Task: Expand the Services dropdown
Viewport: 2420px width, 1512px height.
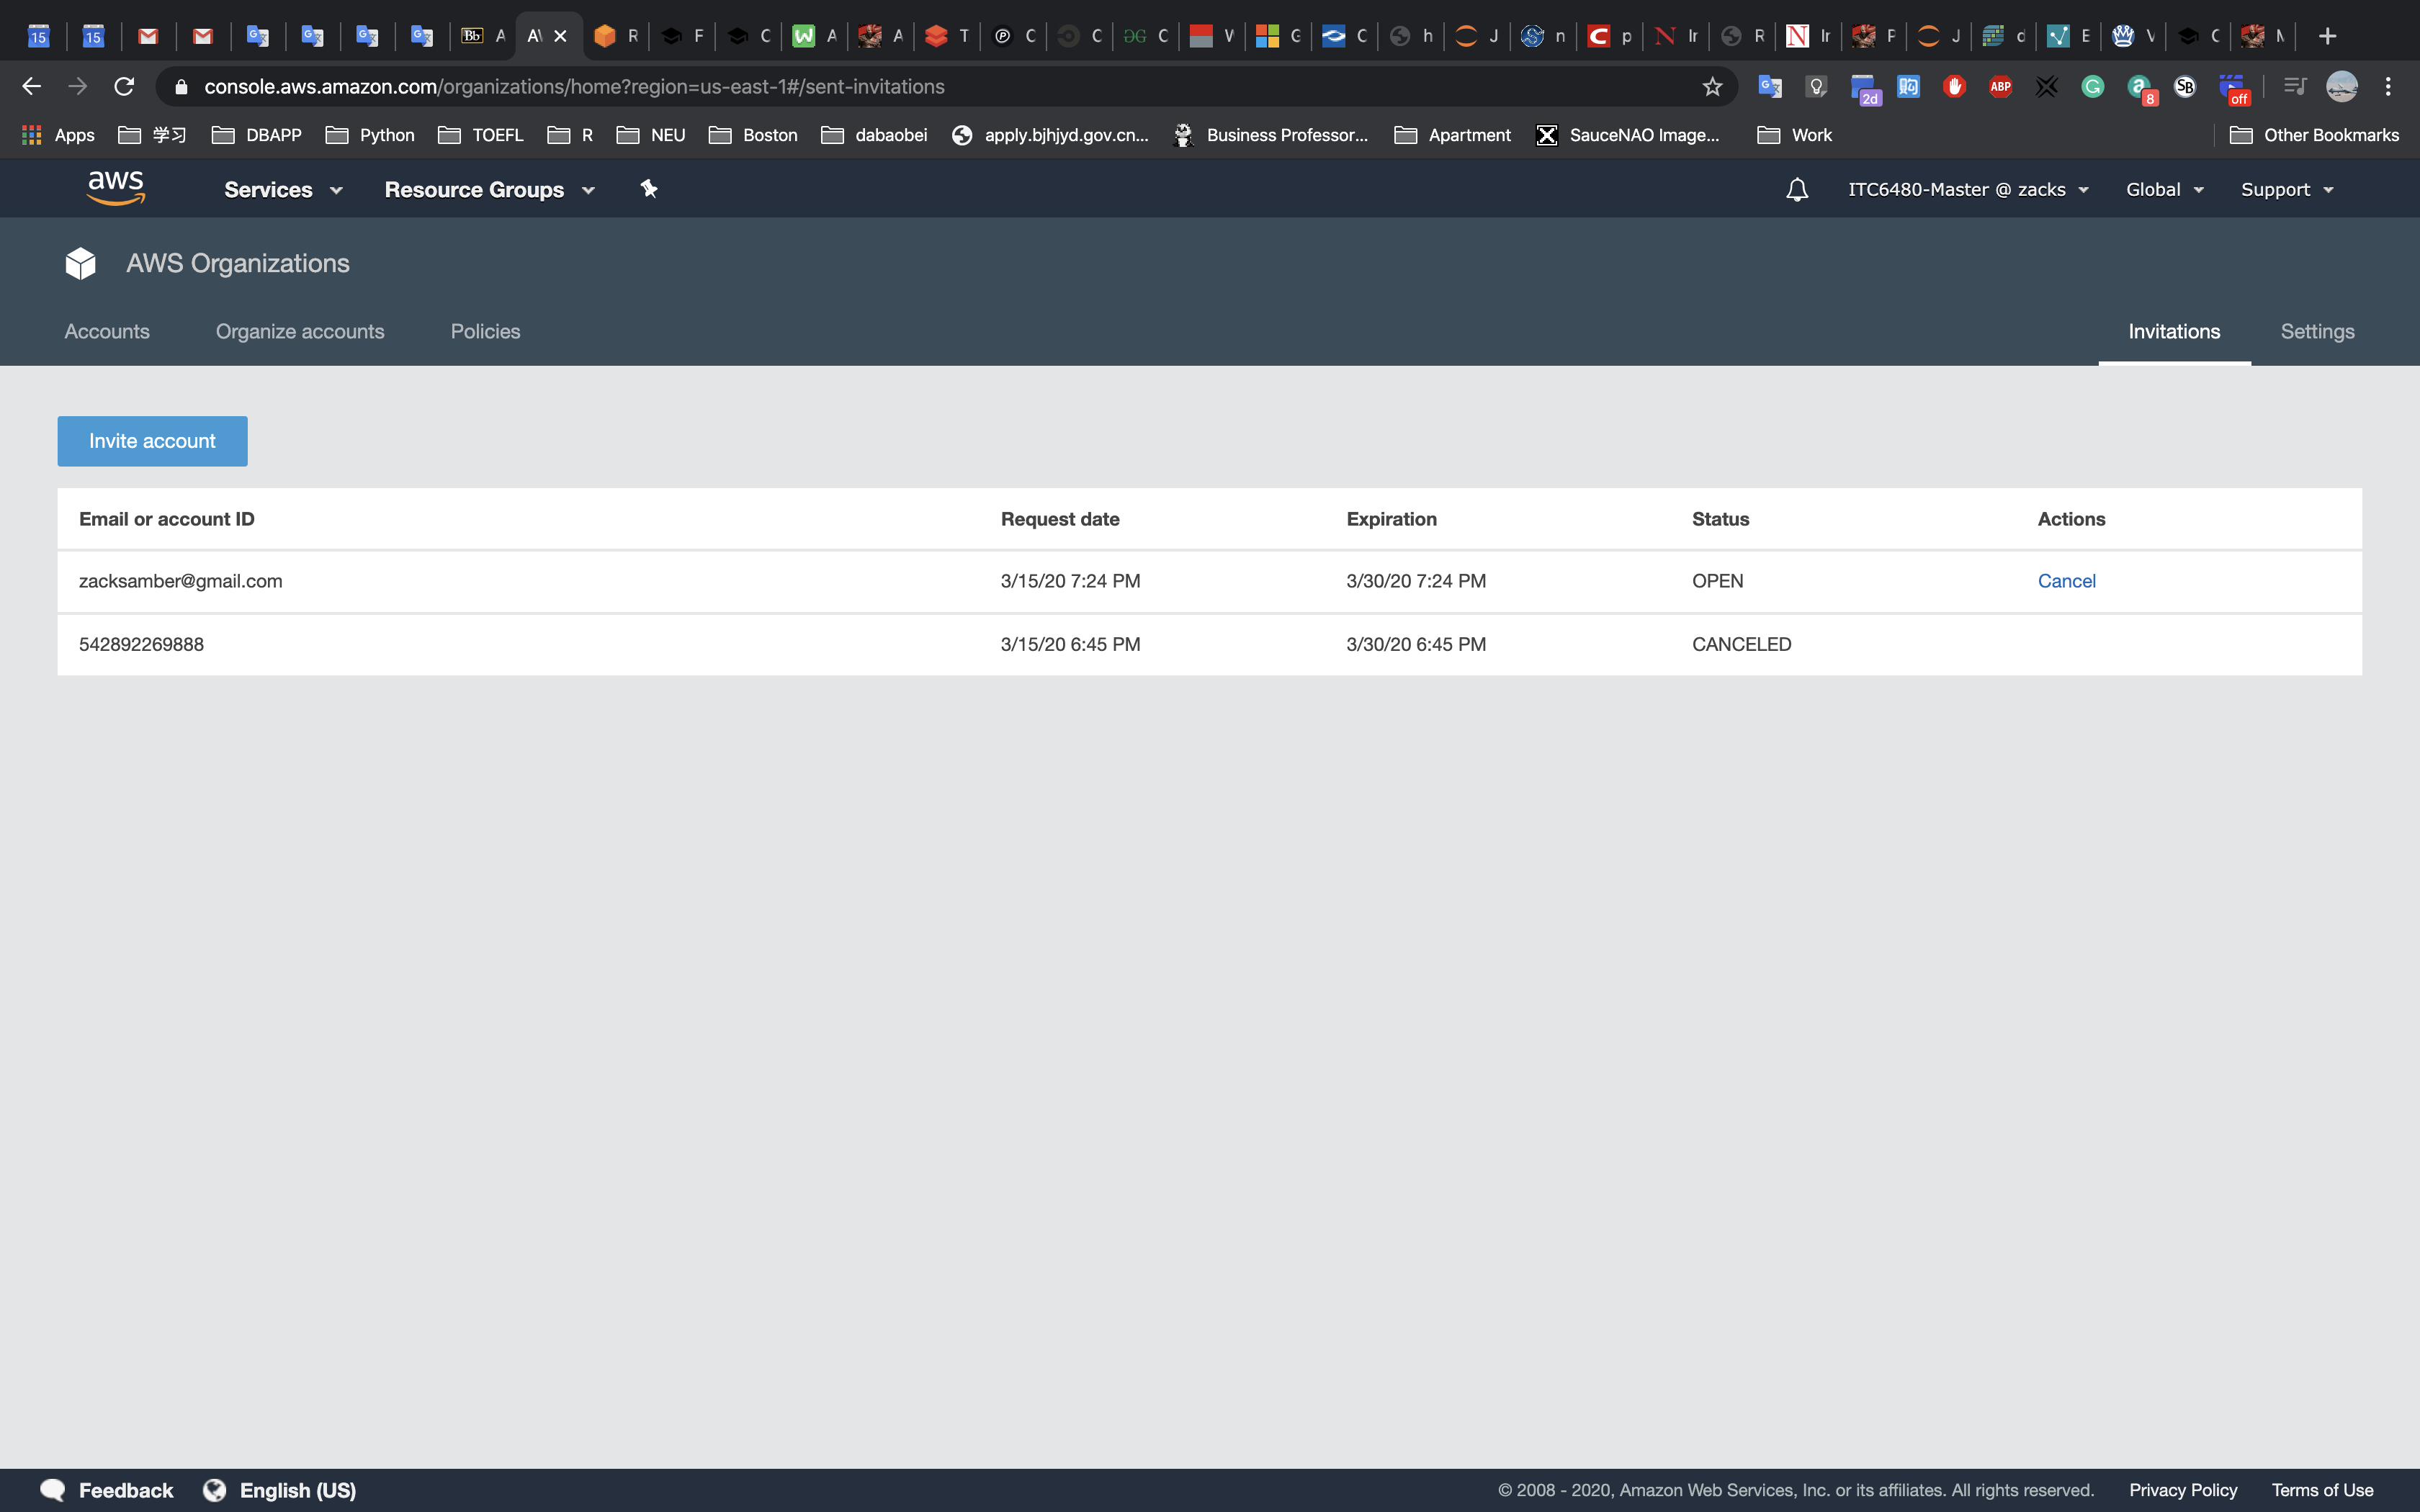Action: [x=283, y=190]
